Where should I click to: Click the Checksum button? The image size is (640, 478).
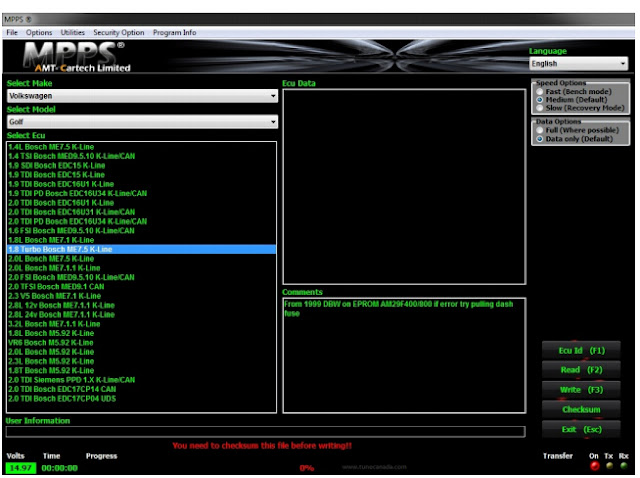point(581,409)
